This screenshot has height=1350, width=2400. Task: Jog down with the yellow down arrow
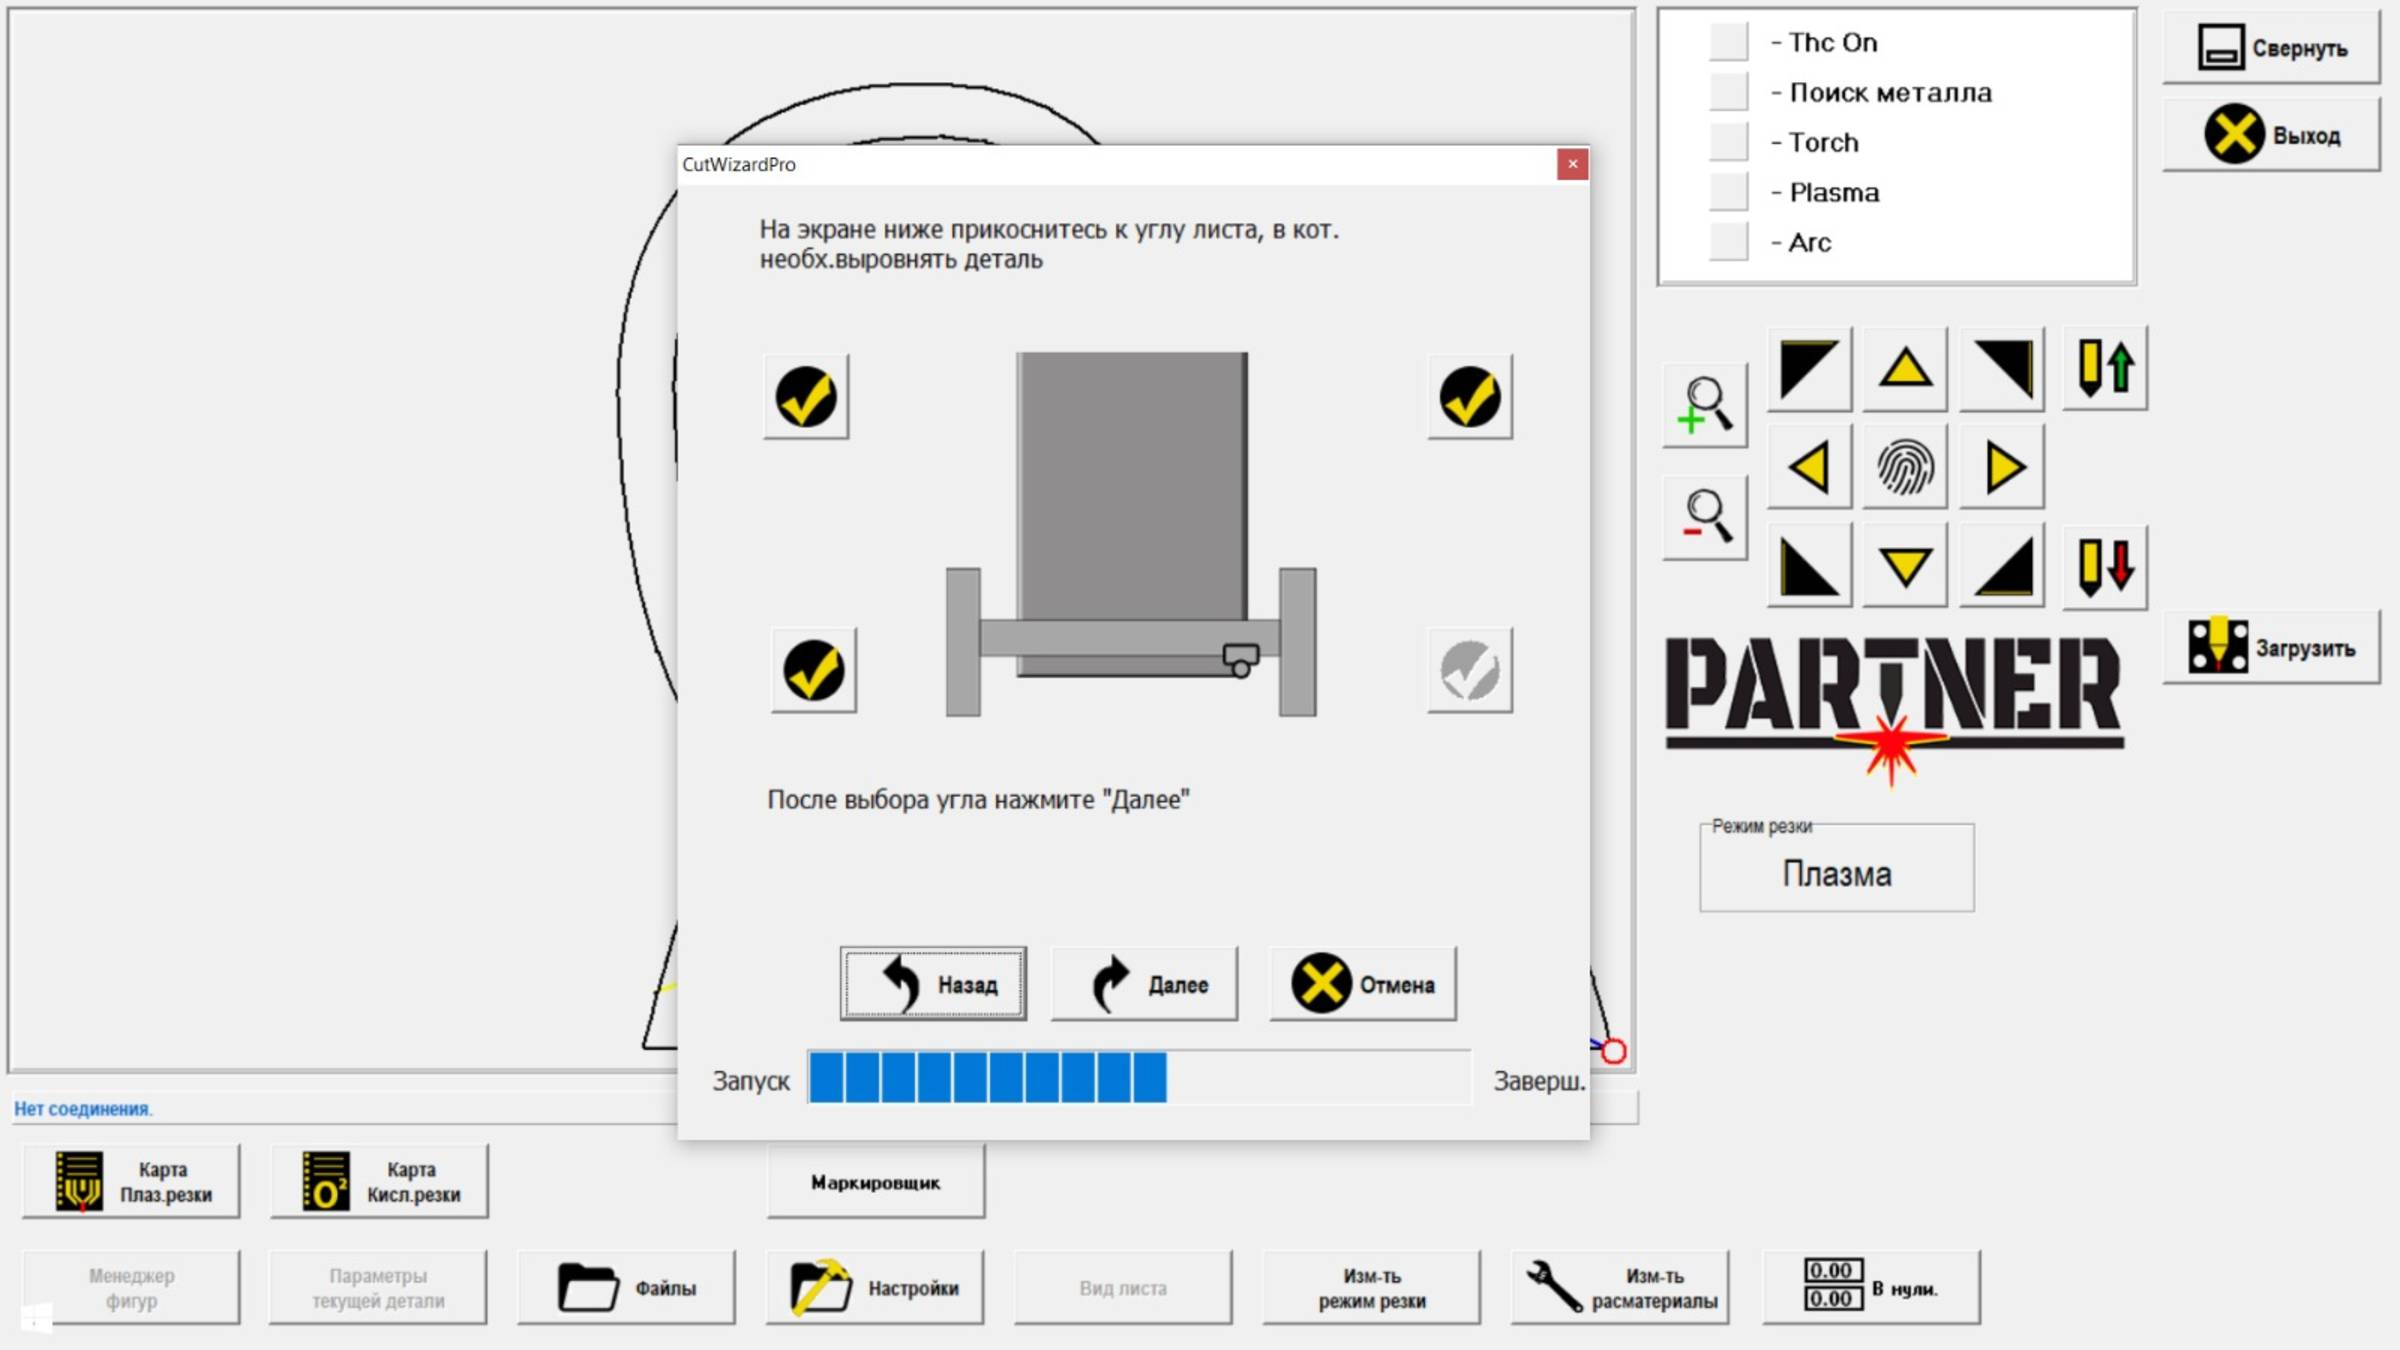click(x=1905, y=566)
